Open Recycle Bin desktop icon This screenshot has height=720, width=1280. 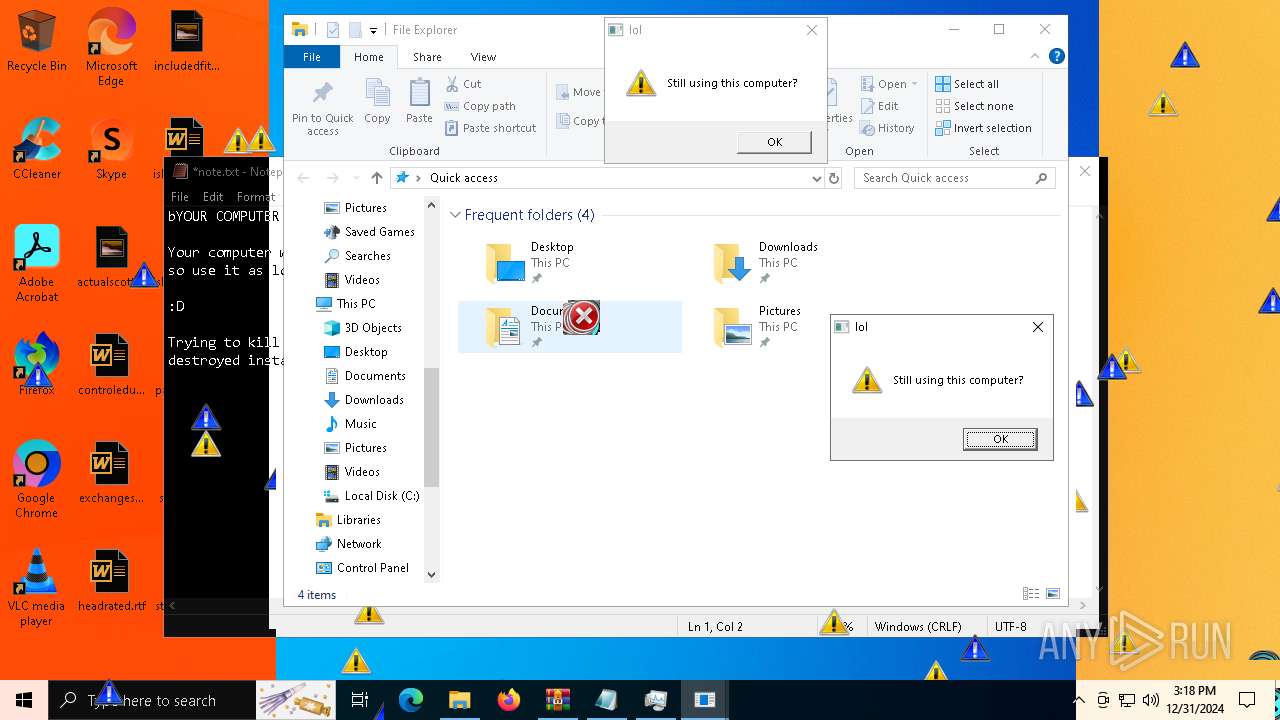(37, 41)
